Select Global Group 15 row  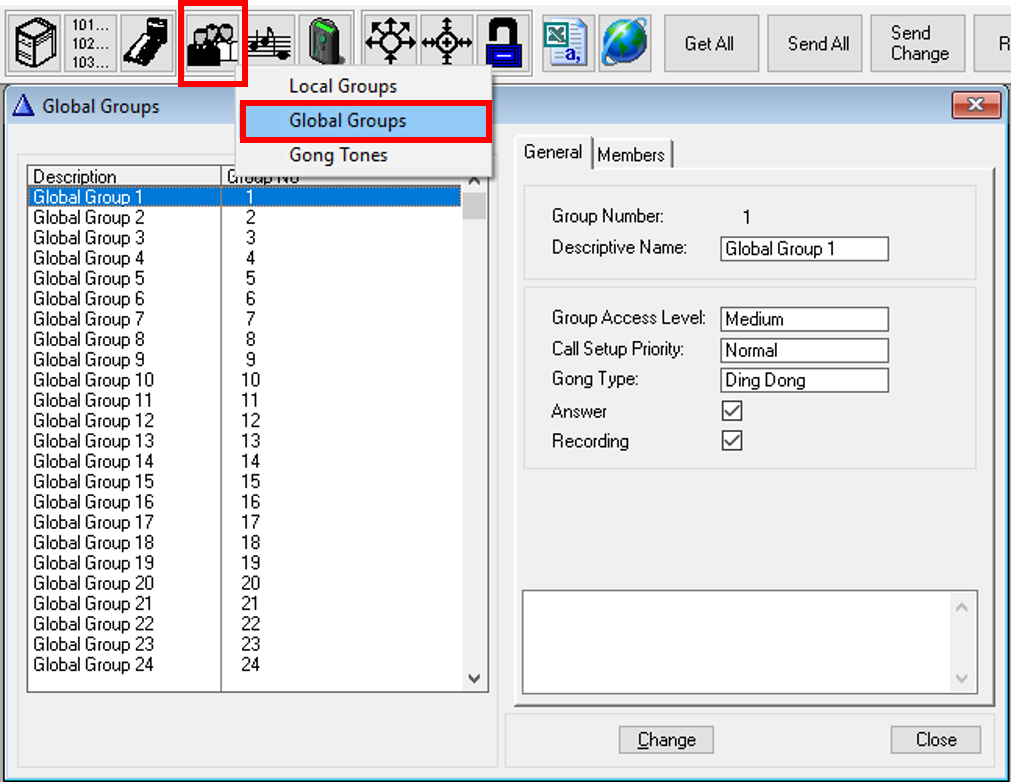(245, 481)
